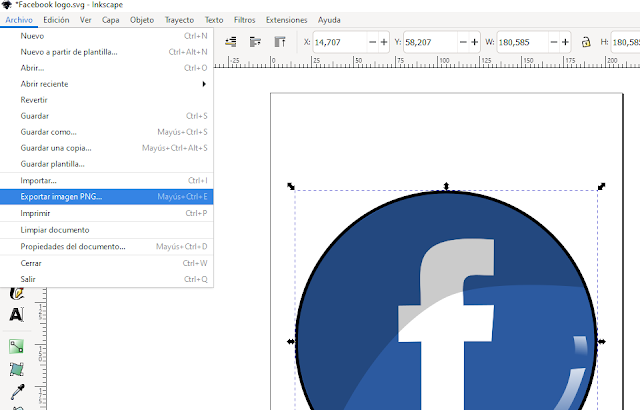Open the Capa menu
The width and height of the screenshot is (640, 410).
(111, 20)
